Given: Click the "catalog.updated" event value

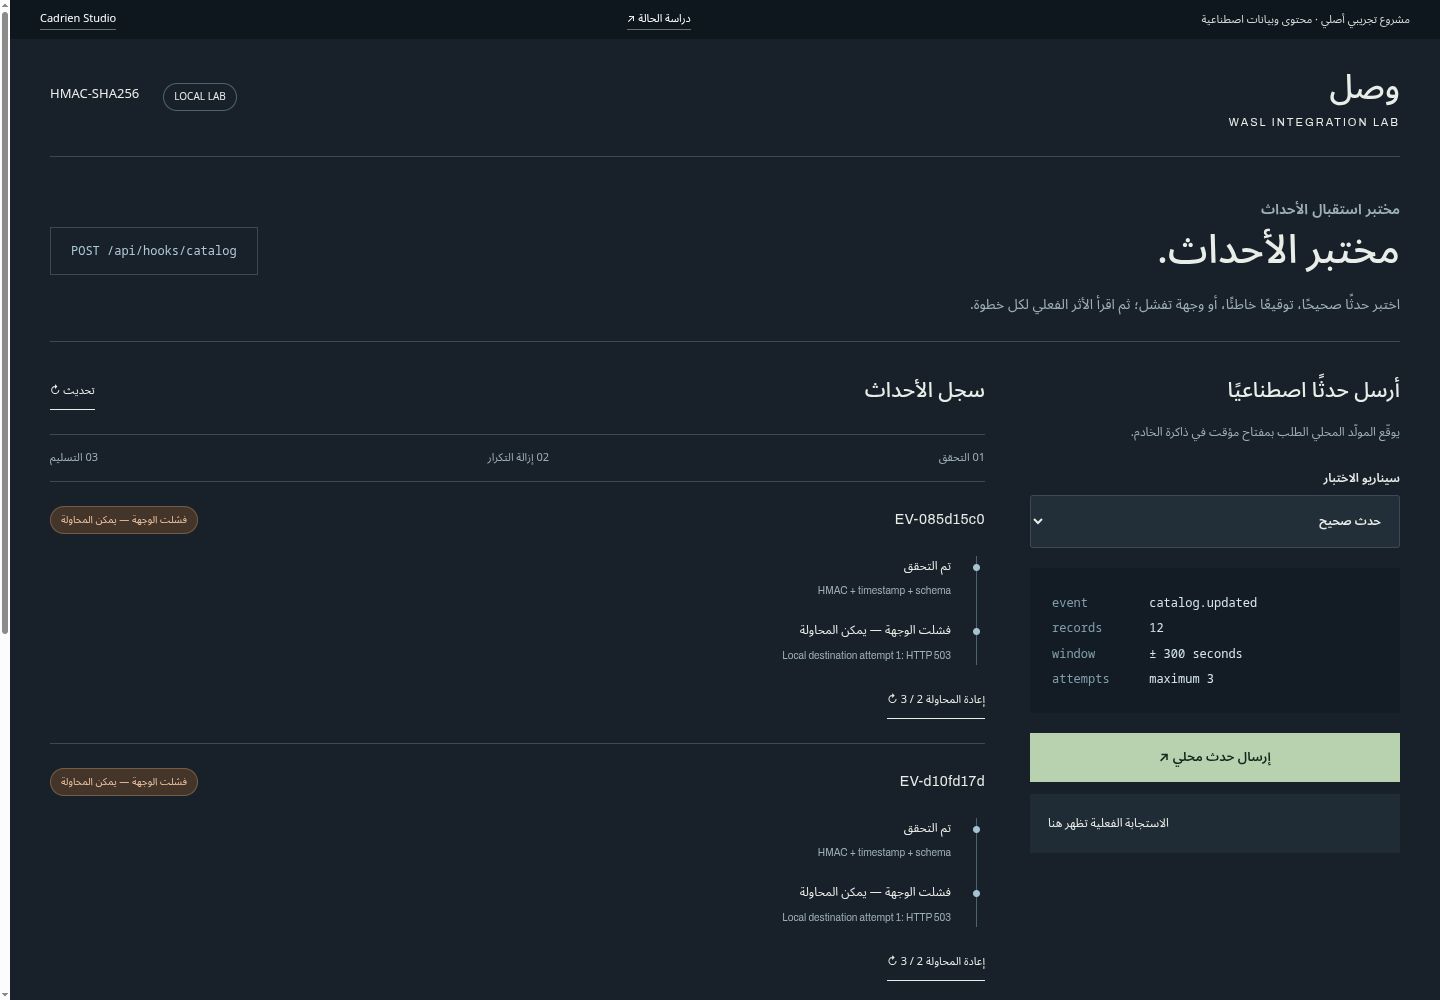Looking at the screenshot, I should point(1203,603).
